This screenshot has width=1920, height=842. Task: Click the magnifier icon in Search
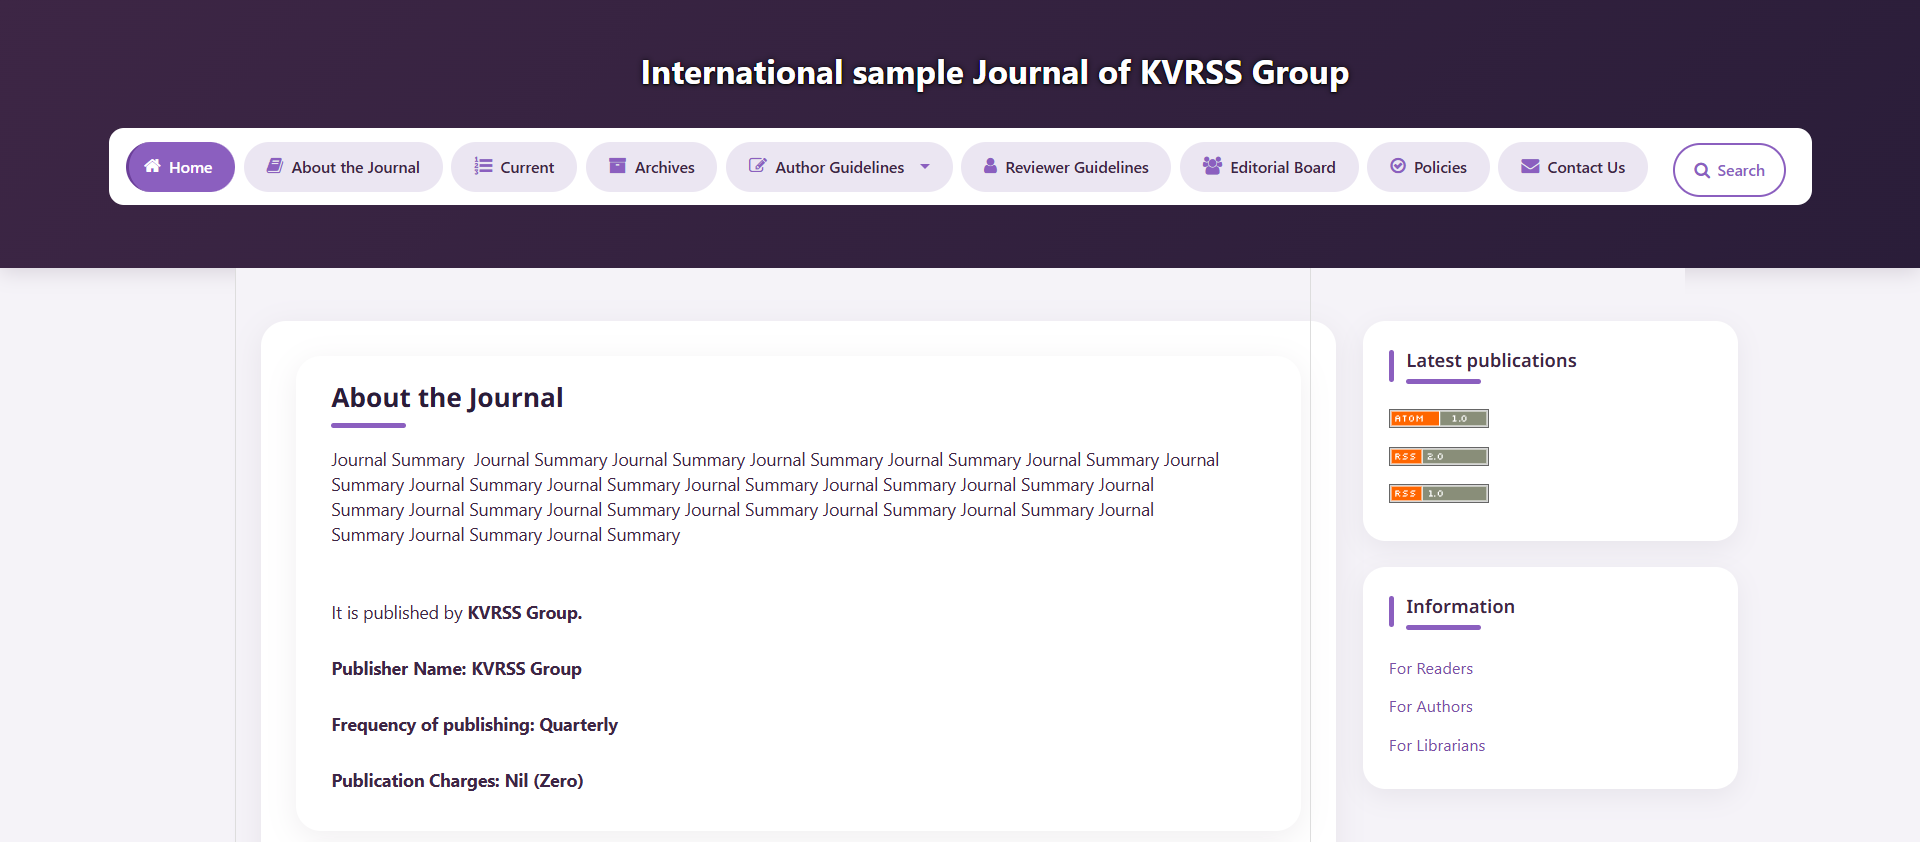pyautogui.click(x=1701, y=171)
